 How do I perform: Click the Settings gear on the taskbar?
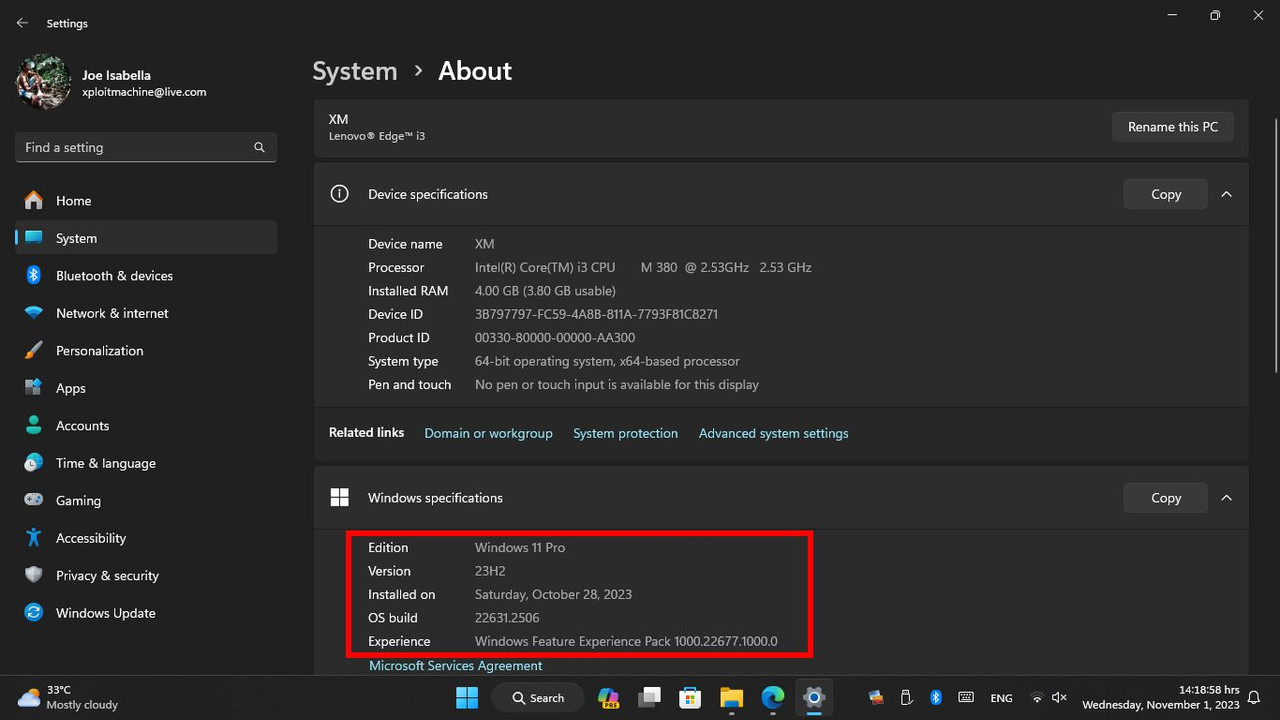[814, 697]
